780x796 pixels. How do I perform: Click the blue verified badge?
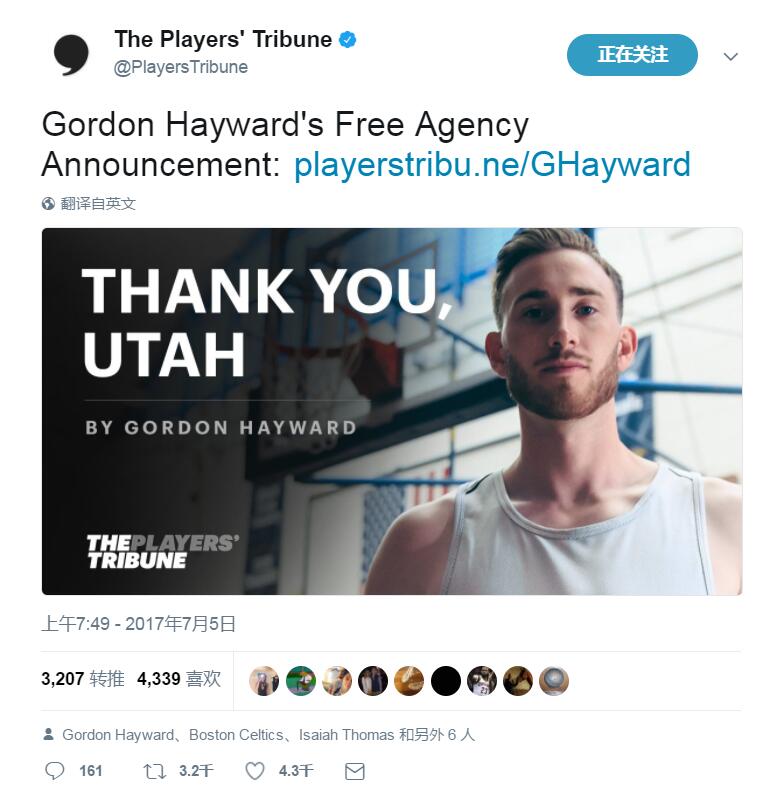347,40
